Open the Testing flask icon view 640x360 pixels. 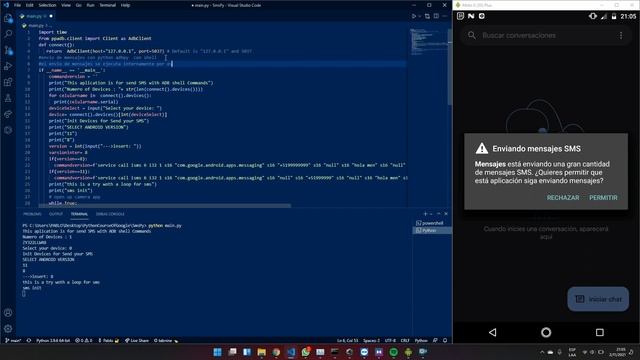coord(8,98)
